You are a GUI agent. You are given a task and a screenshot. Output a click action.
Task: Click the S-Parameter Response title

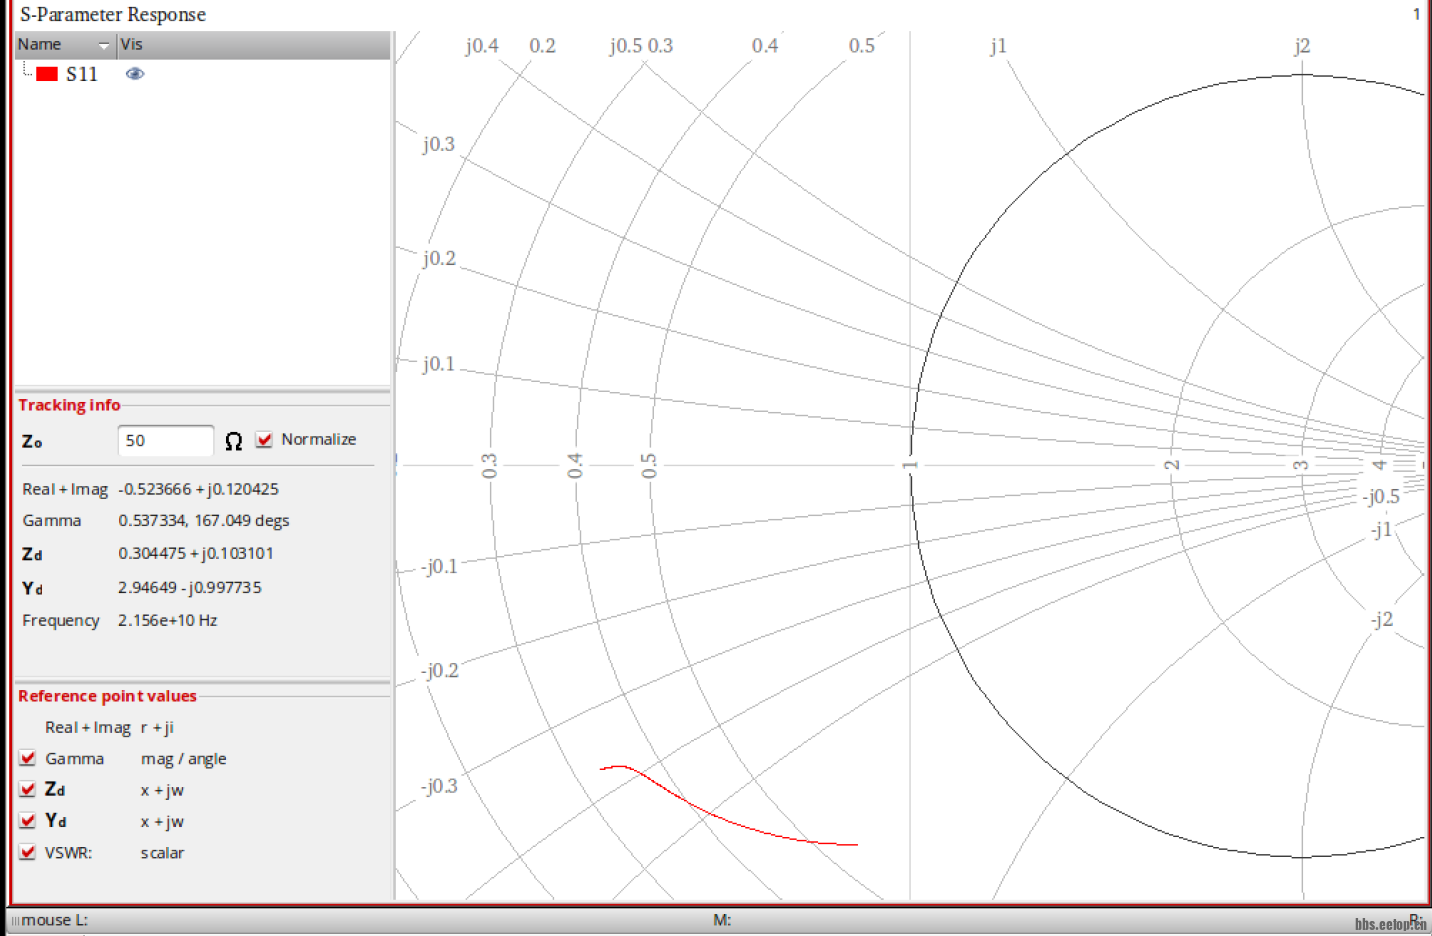(x=113, y=15)
